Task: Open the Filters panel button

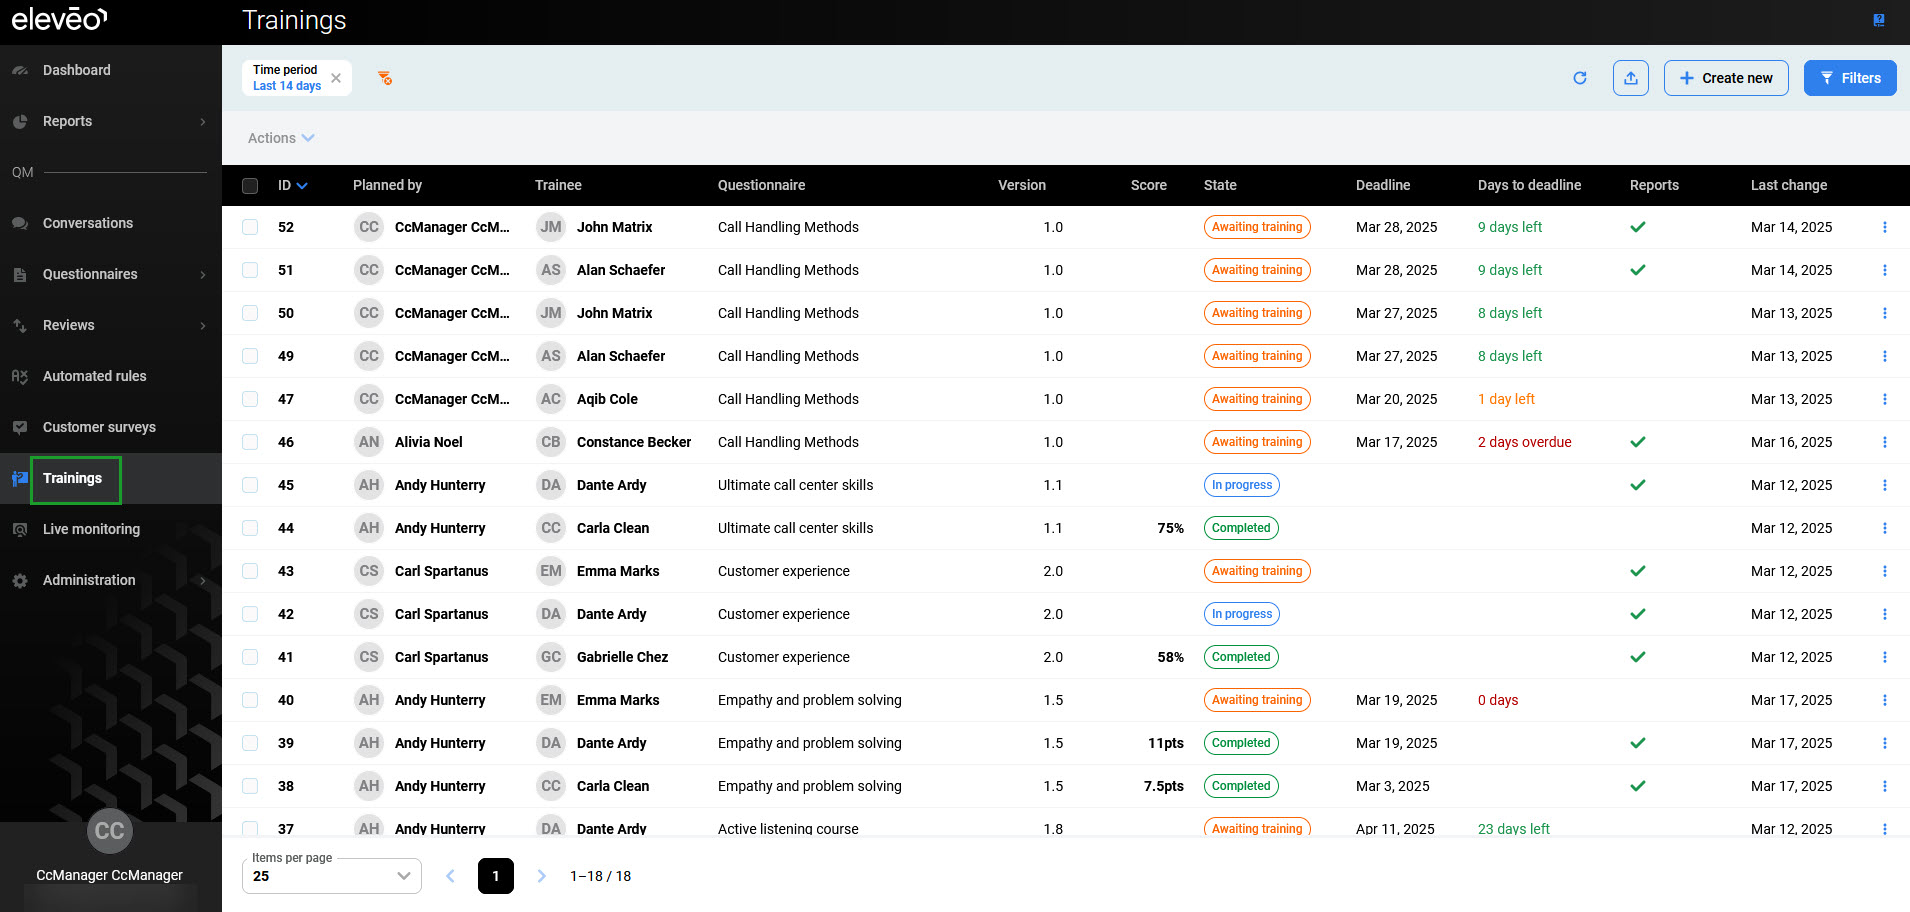Action: 1850,78
